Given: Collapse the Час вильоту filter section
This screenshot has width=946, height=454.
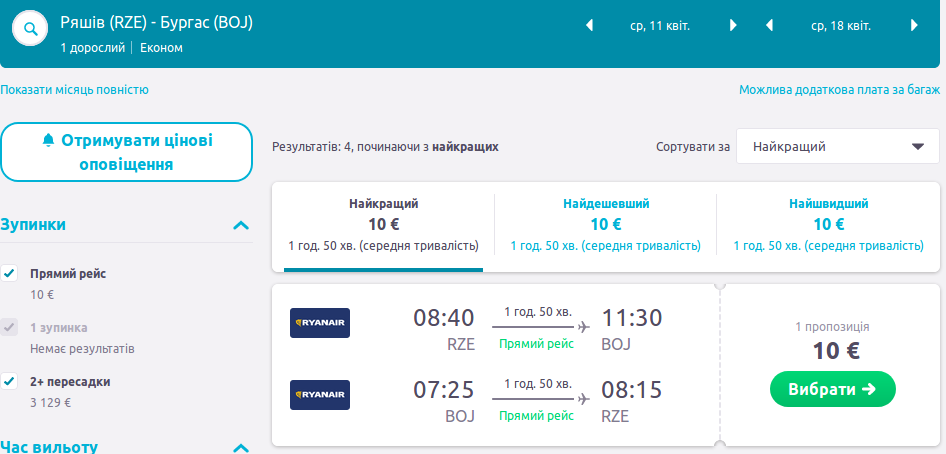Looking at the screenshot, I should coord(240,447).
